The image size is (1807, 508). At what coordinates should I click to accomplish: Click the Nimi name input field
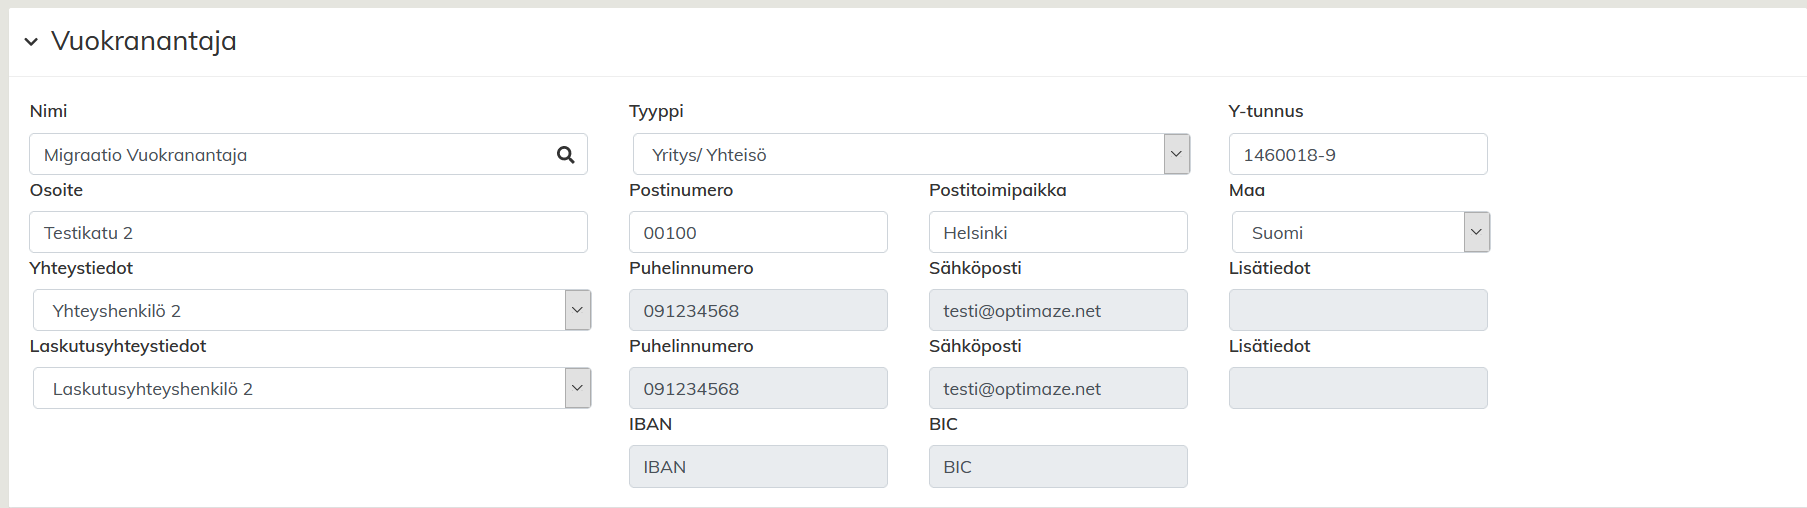click(290, 155)
